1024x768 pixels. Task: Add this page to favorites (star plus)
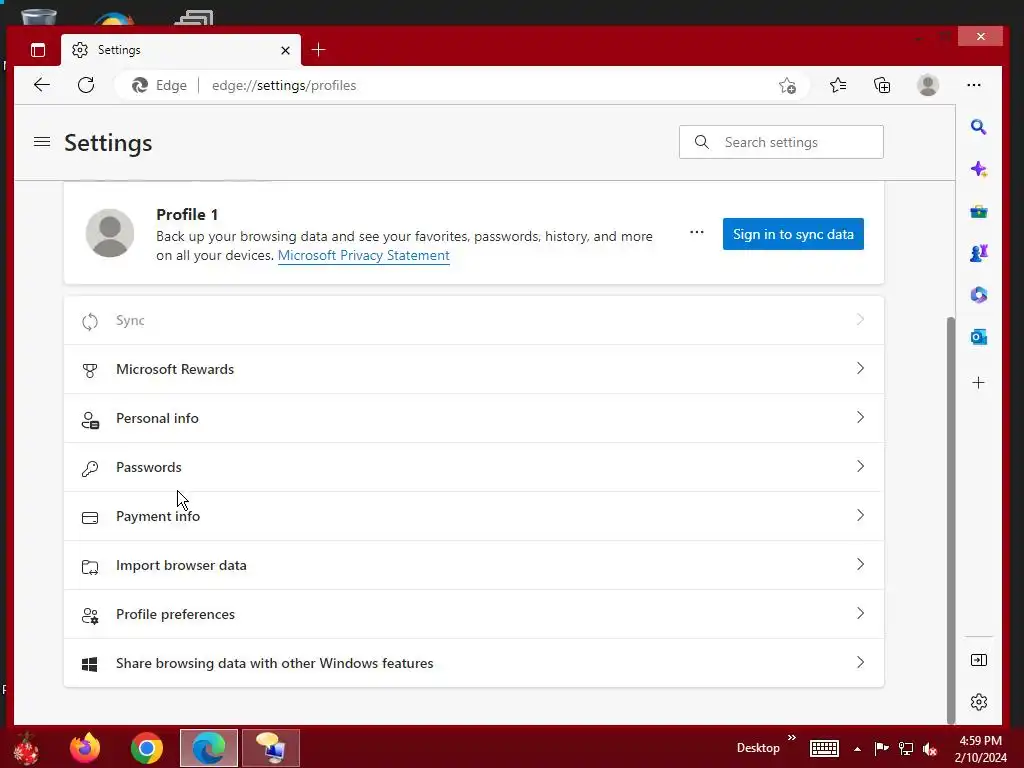click(x=788, y=86)
